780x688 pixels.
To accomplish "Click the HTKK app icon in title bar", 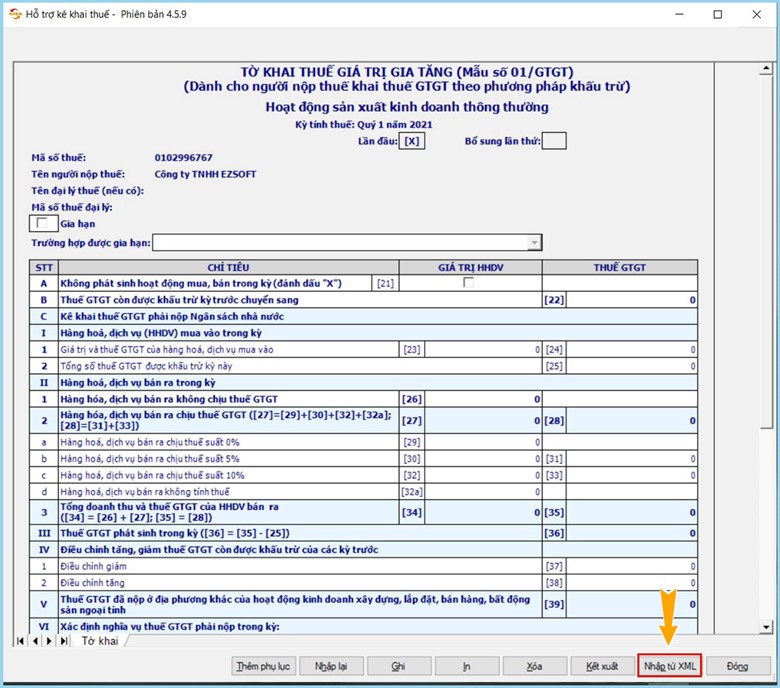I will tap(14, 14).
